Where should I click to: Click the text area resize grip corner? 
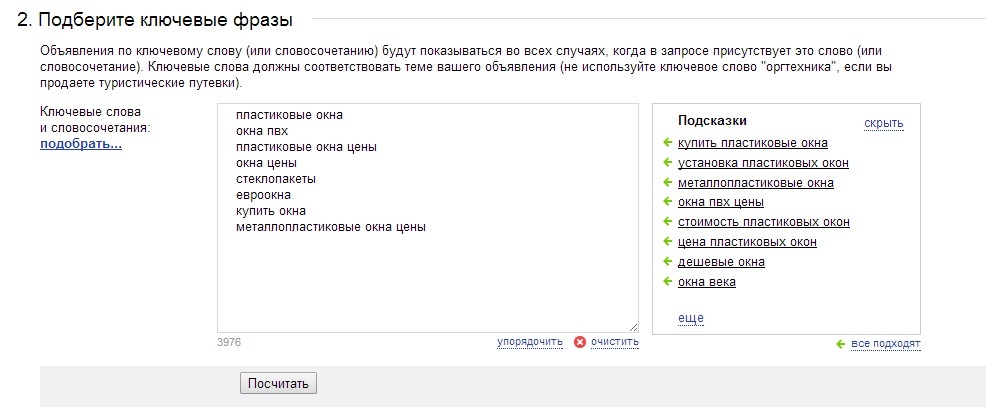633,327
